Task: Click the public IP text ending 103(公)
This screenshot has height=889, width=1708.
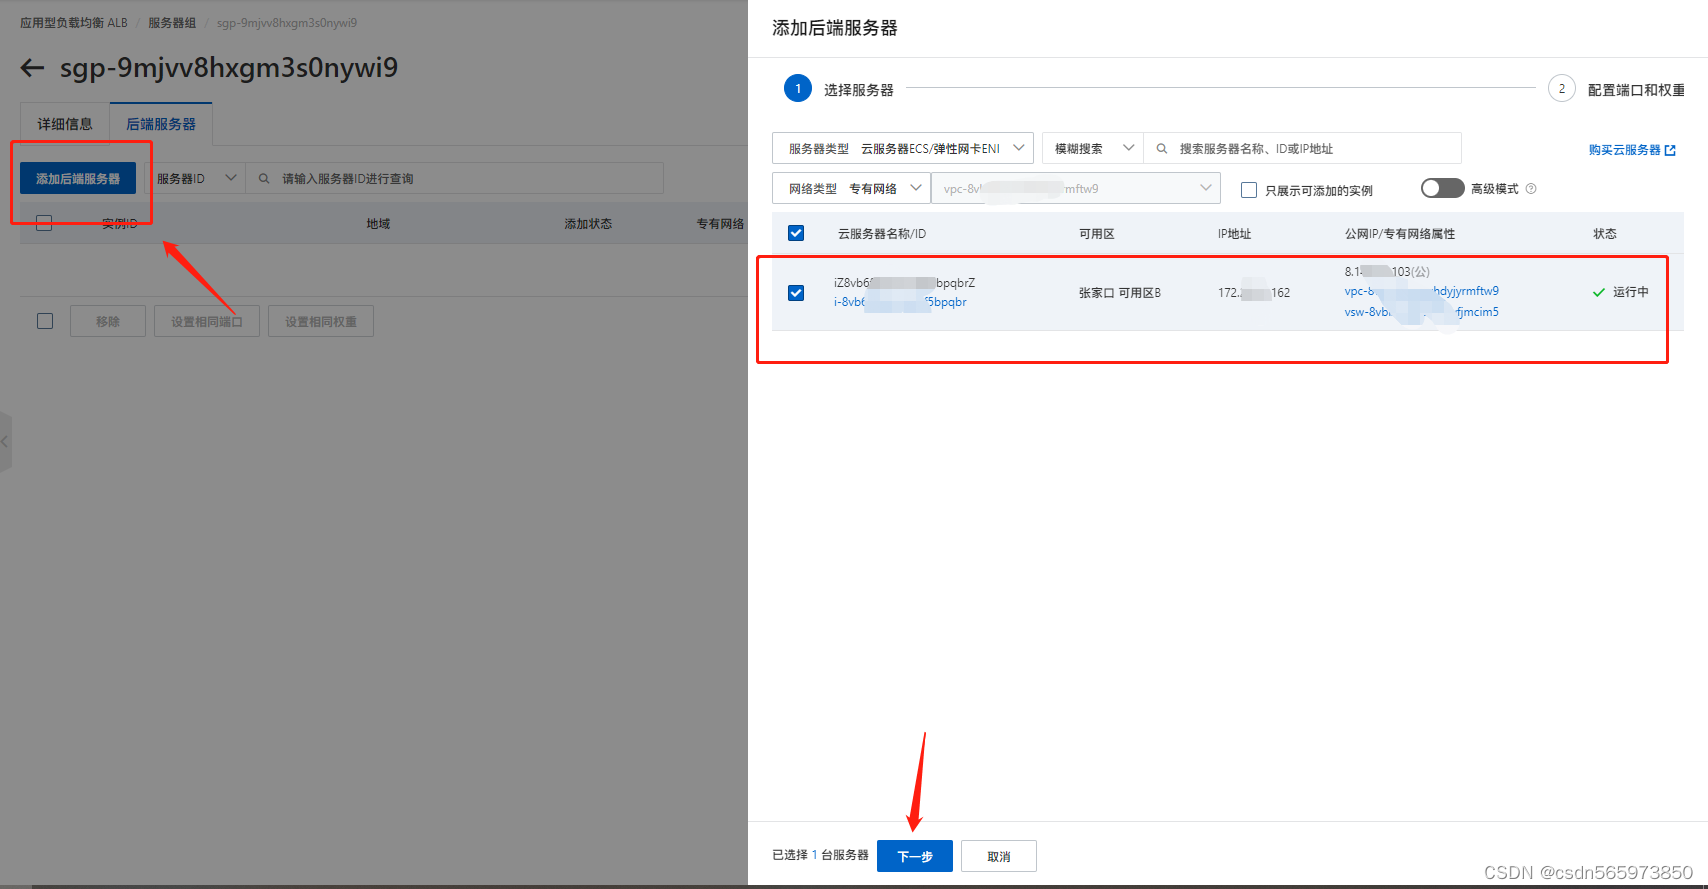Action: (x=1387, y=271)
